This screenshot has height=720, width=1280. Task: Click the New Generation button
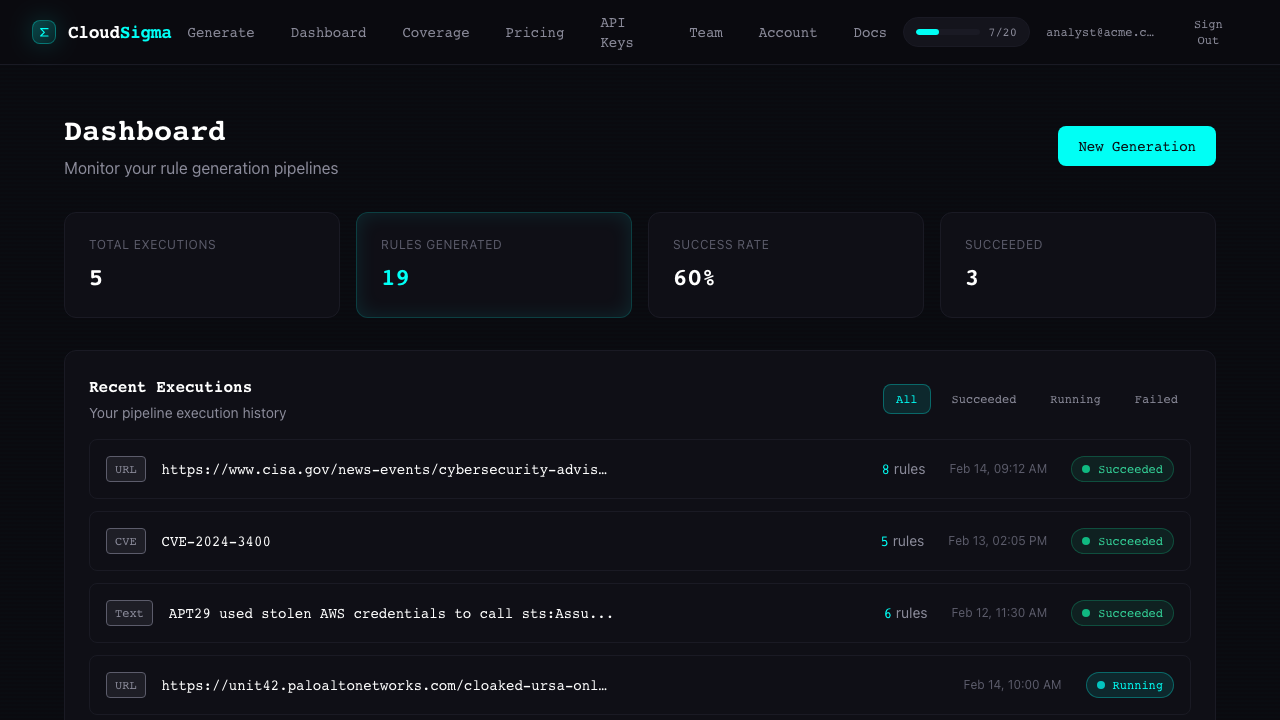[1136, 146]
